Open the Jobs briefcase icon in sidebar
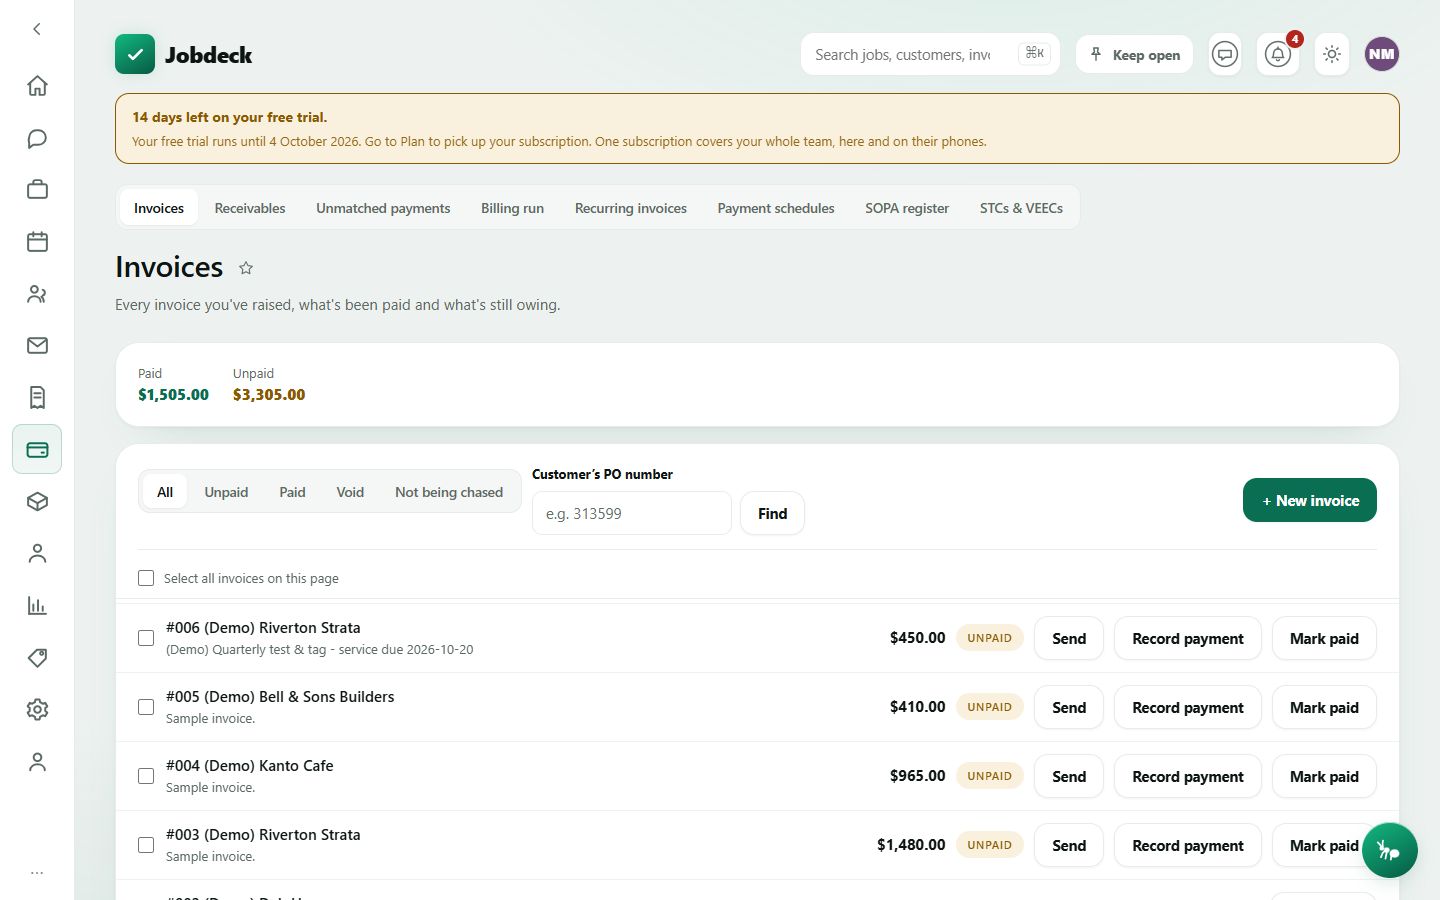The image size is (1440, 900). 37,190
